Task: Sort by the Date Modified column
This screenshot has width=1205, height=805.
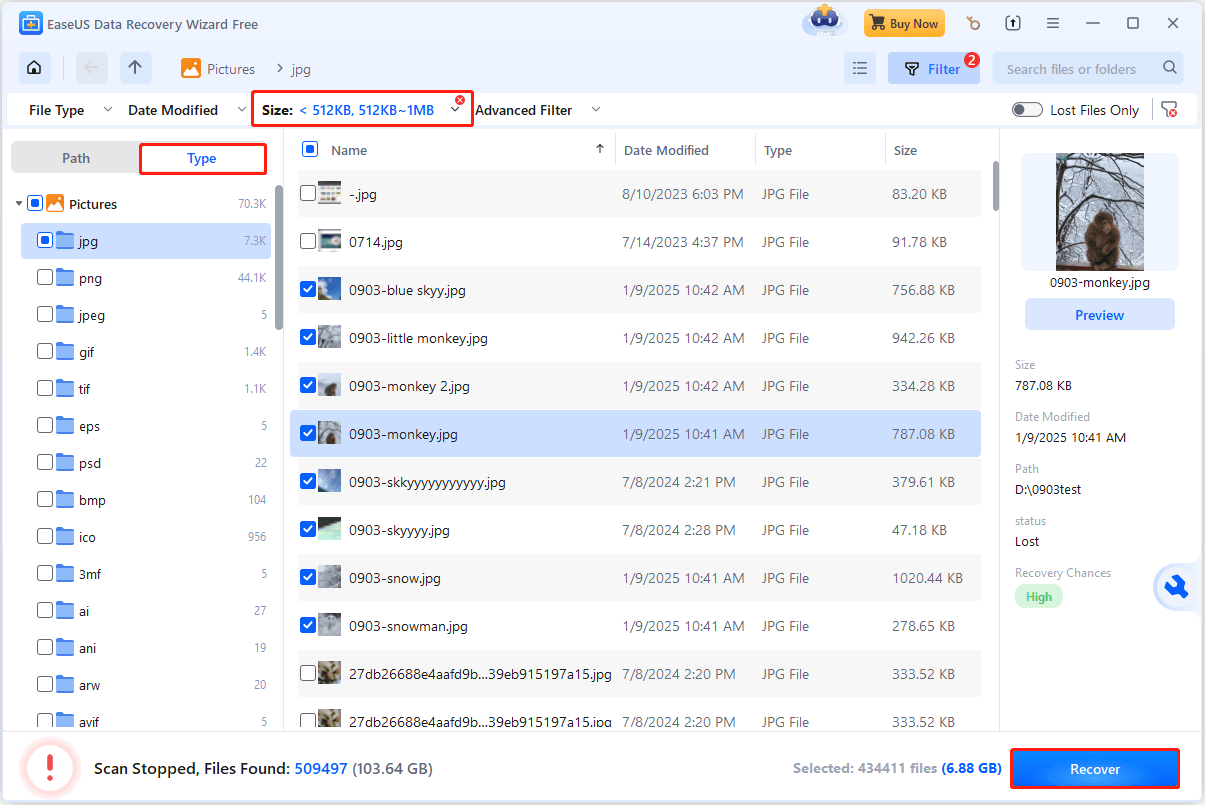Action: [x=666, y=150]
